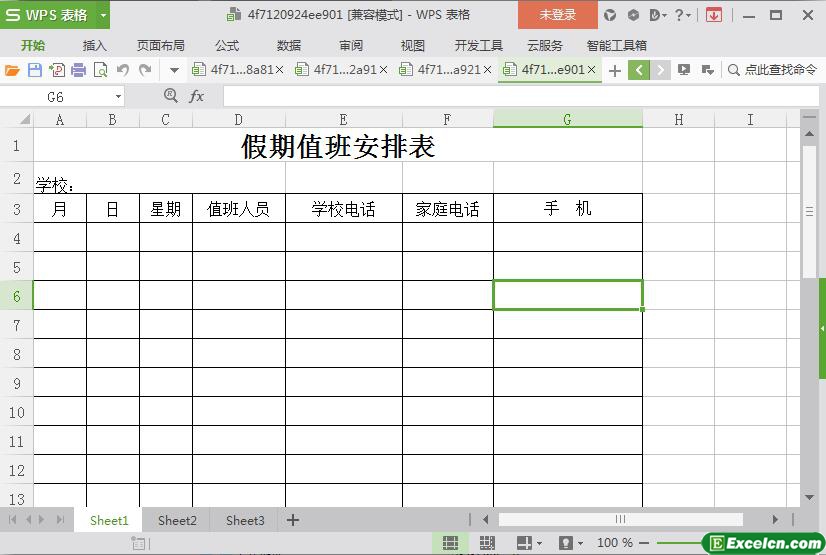The width and height of the screenshot is (826, 555).
Task: Switch to the Sheet3 tab
Action: [x=245, y=520]
